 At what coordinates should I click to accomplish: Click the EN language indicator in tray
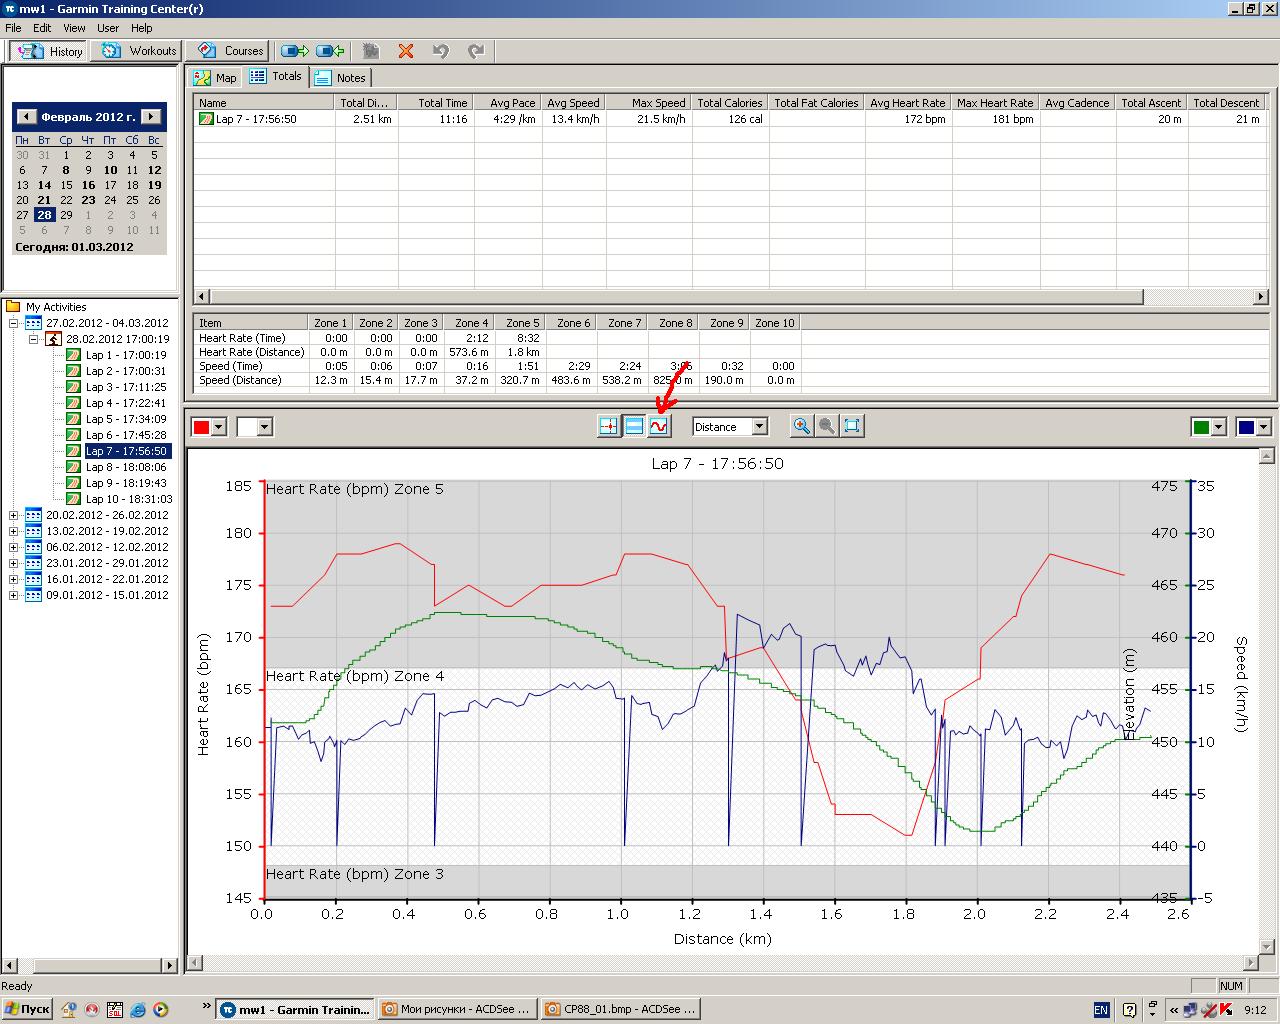[1101, 1010]
